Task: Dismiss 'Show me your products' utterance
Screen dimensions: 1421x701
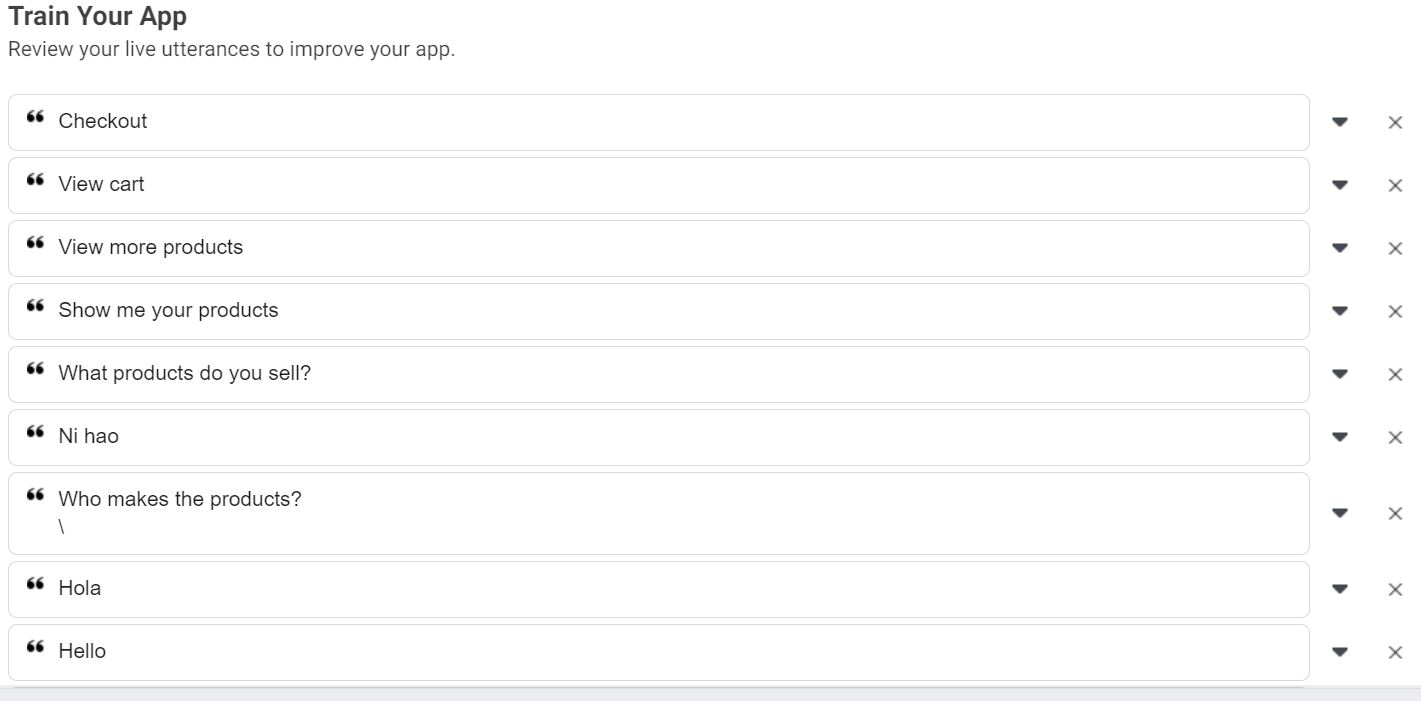Action: (1395, 312)
